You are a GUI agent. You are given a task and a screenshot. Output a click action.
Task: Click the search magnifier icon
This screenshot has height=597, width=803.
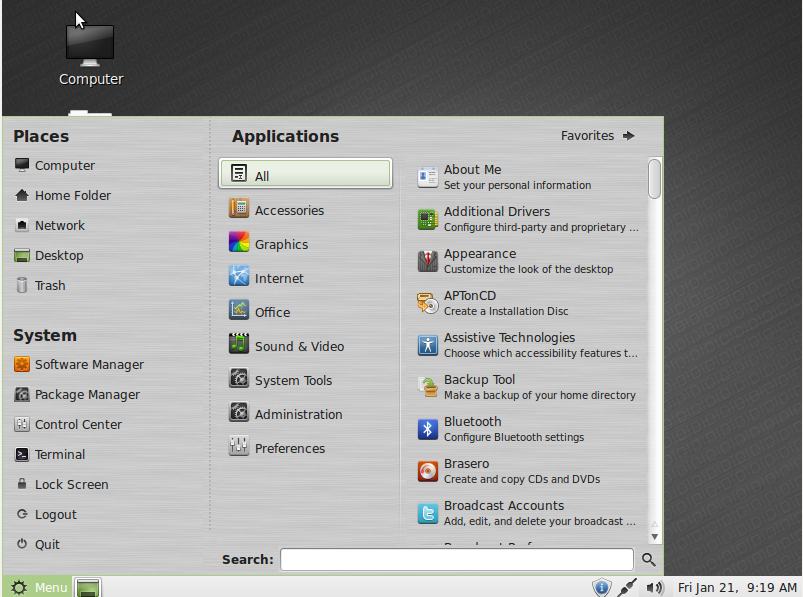[648, 560]
